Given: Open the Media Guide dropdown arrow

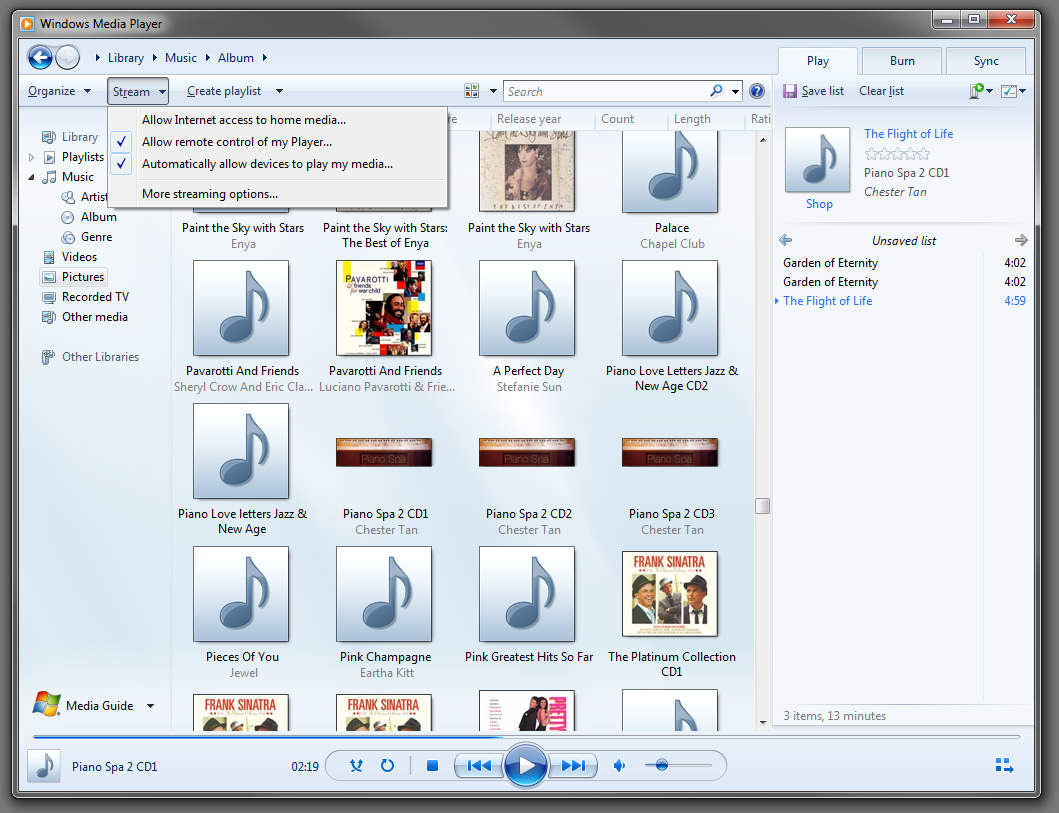Looking at the screenshot, I should tap(150, 706).
